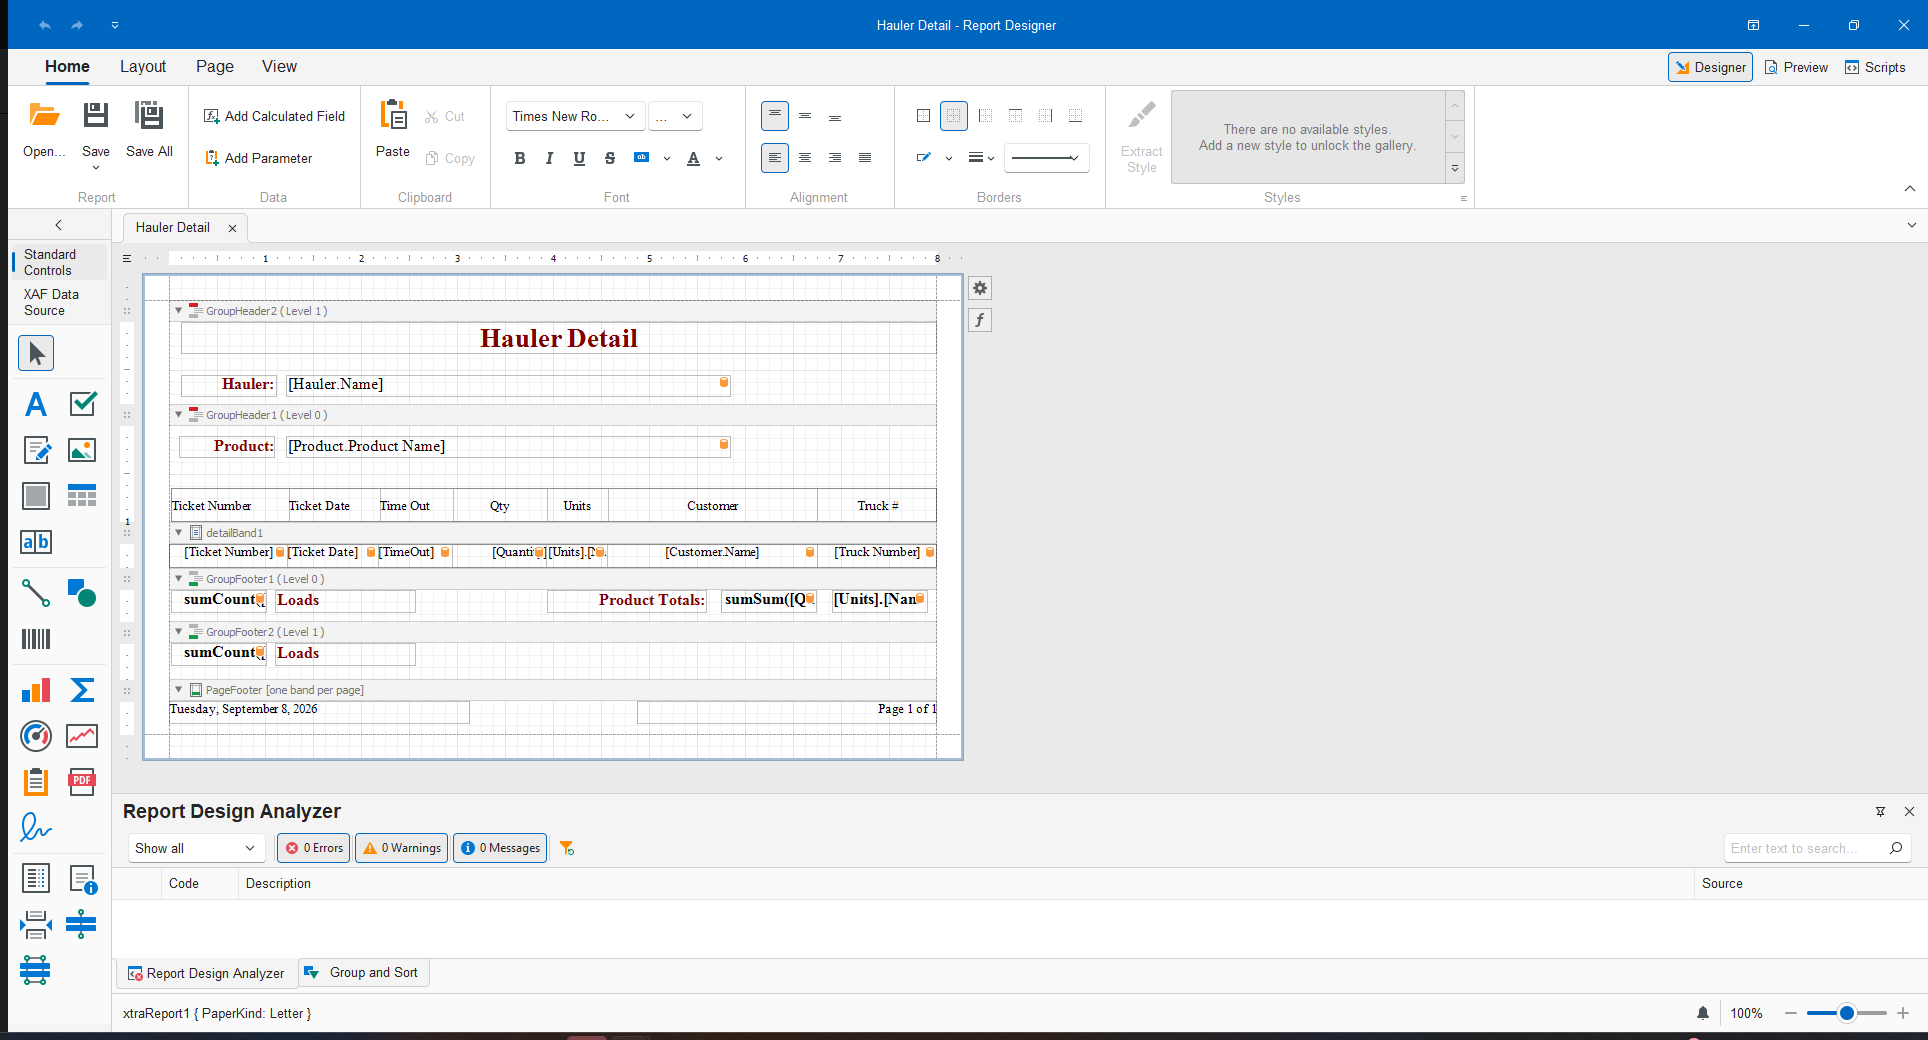
Task: Click the Paste button
Action: coord(393,128)
